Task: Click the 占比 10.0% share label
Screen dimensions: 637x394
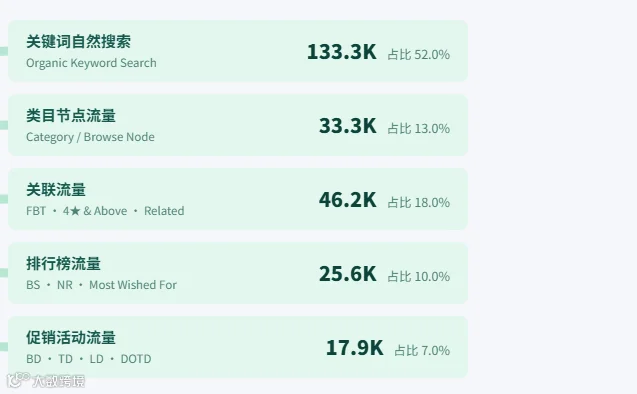Action: click(418, 277)
